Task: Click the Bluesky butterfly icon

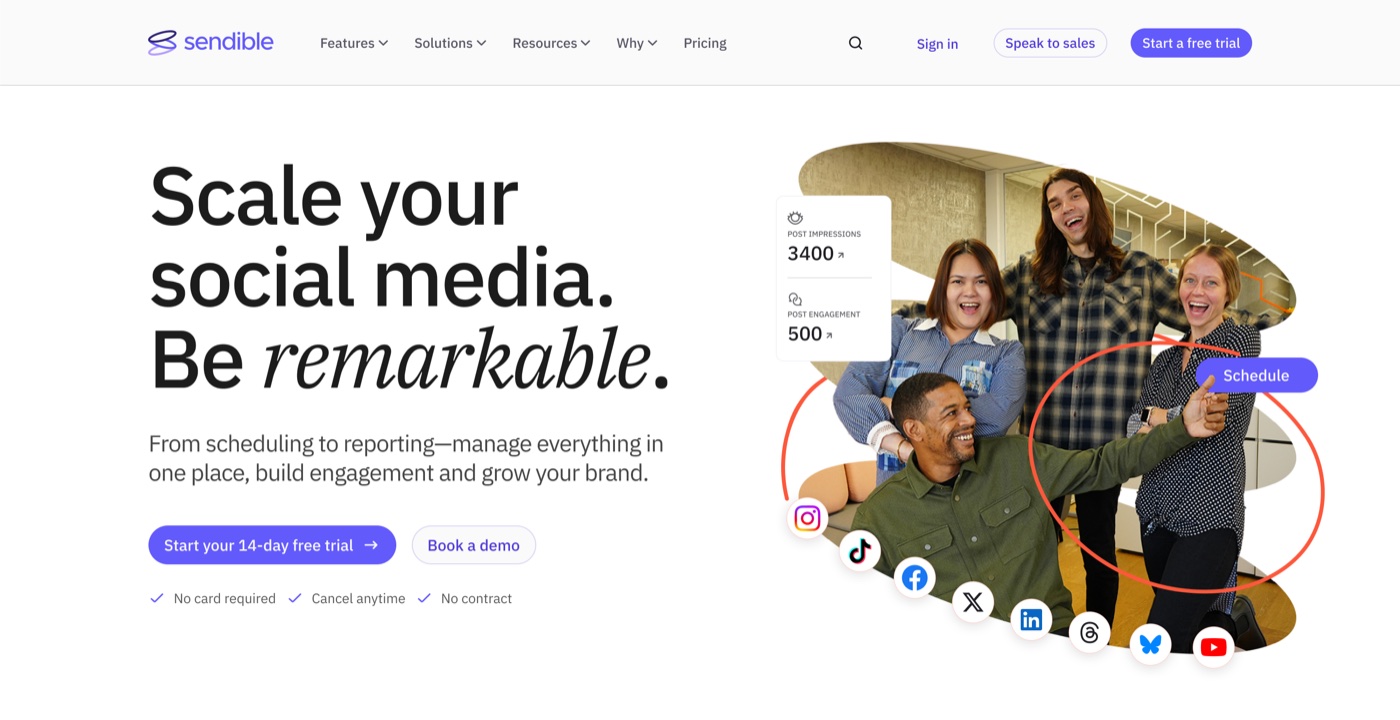Action: (1150, 644)
